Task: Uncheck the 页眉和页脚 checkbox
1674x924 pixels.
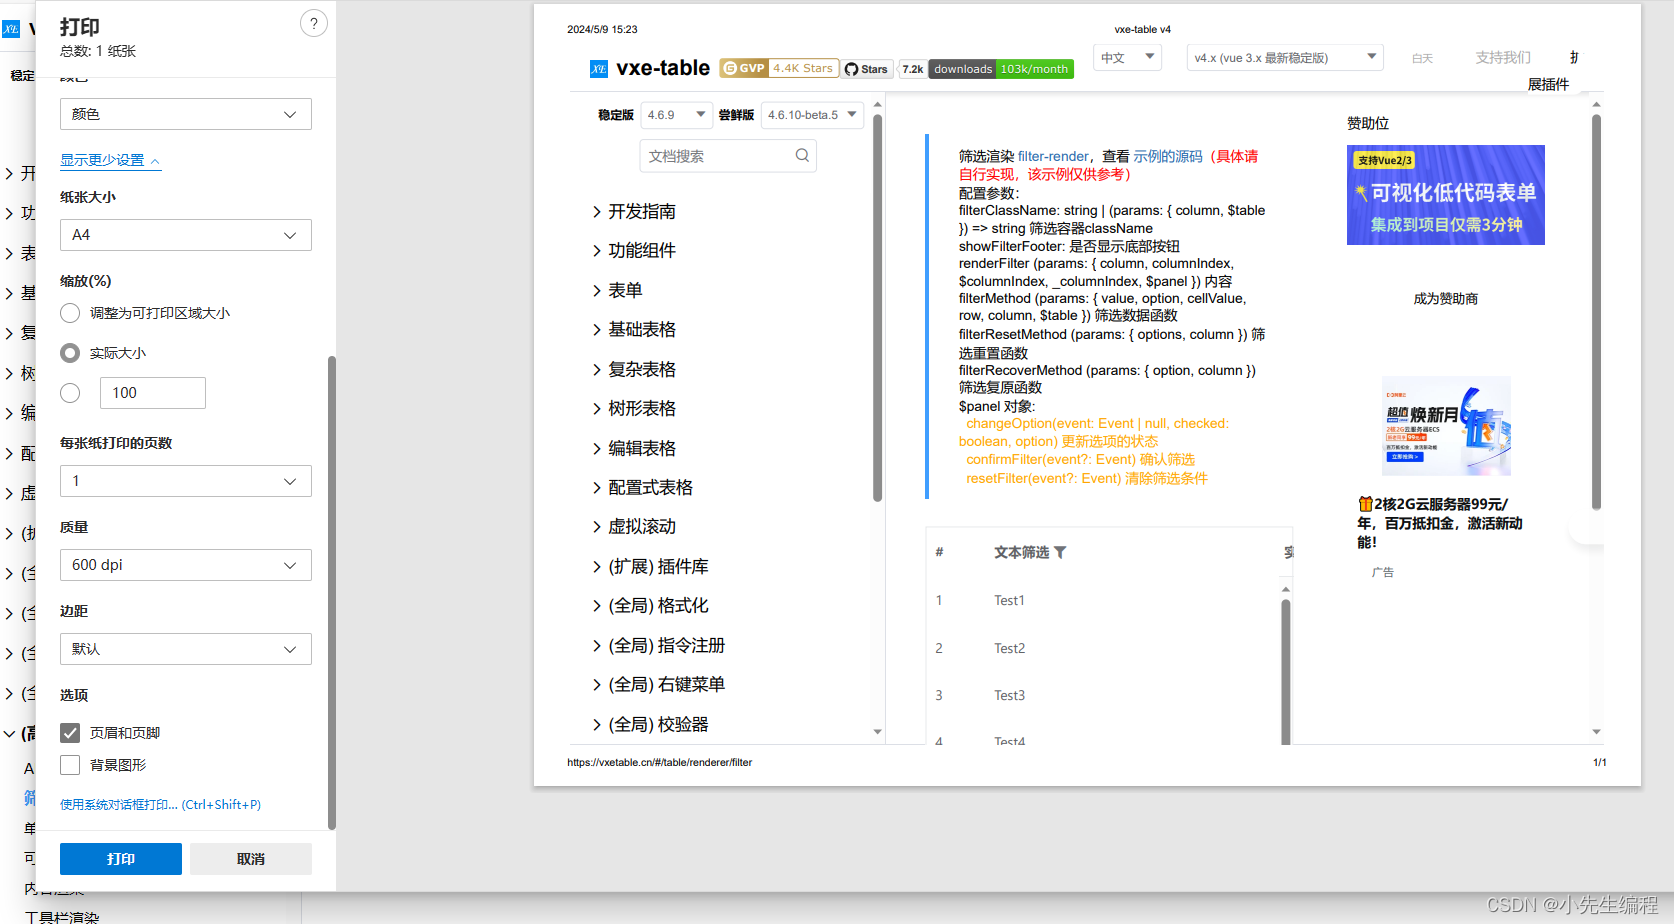Action: 69,732
